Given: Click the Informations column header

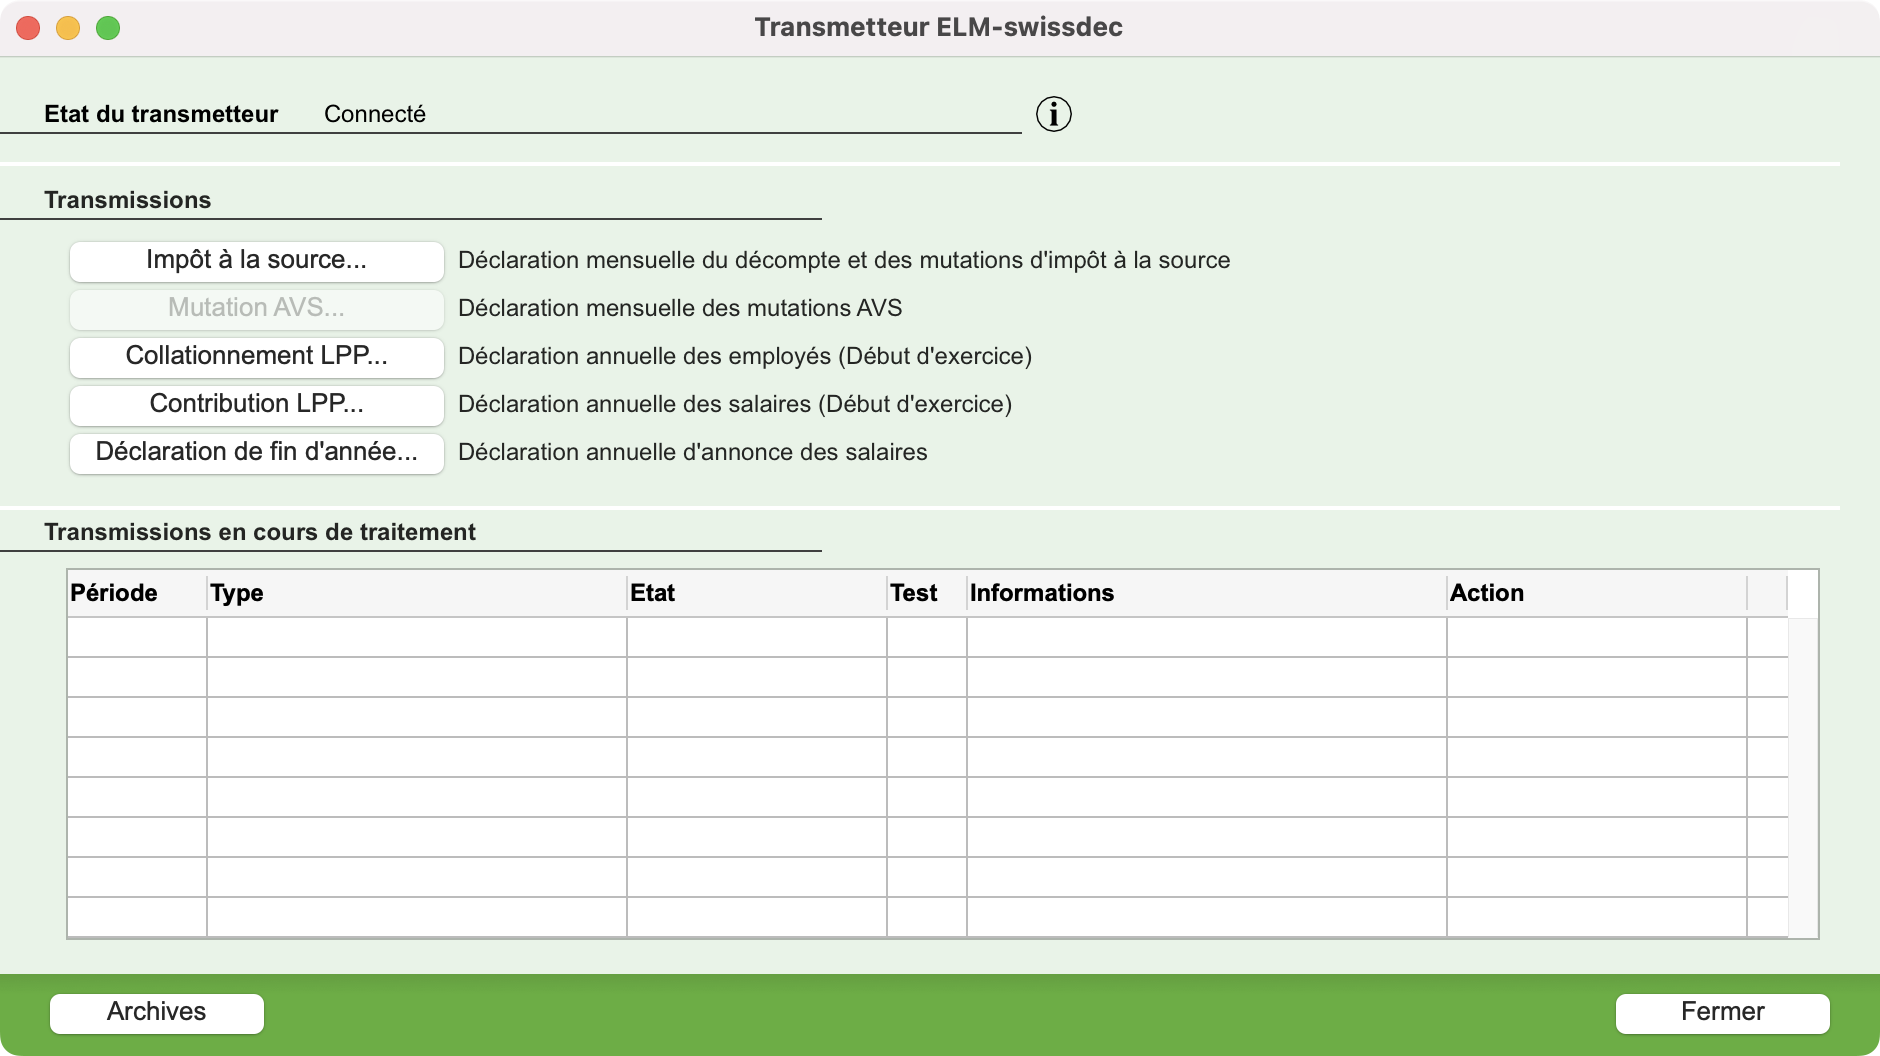Looking at the screenshot, I should [1207, 593].
